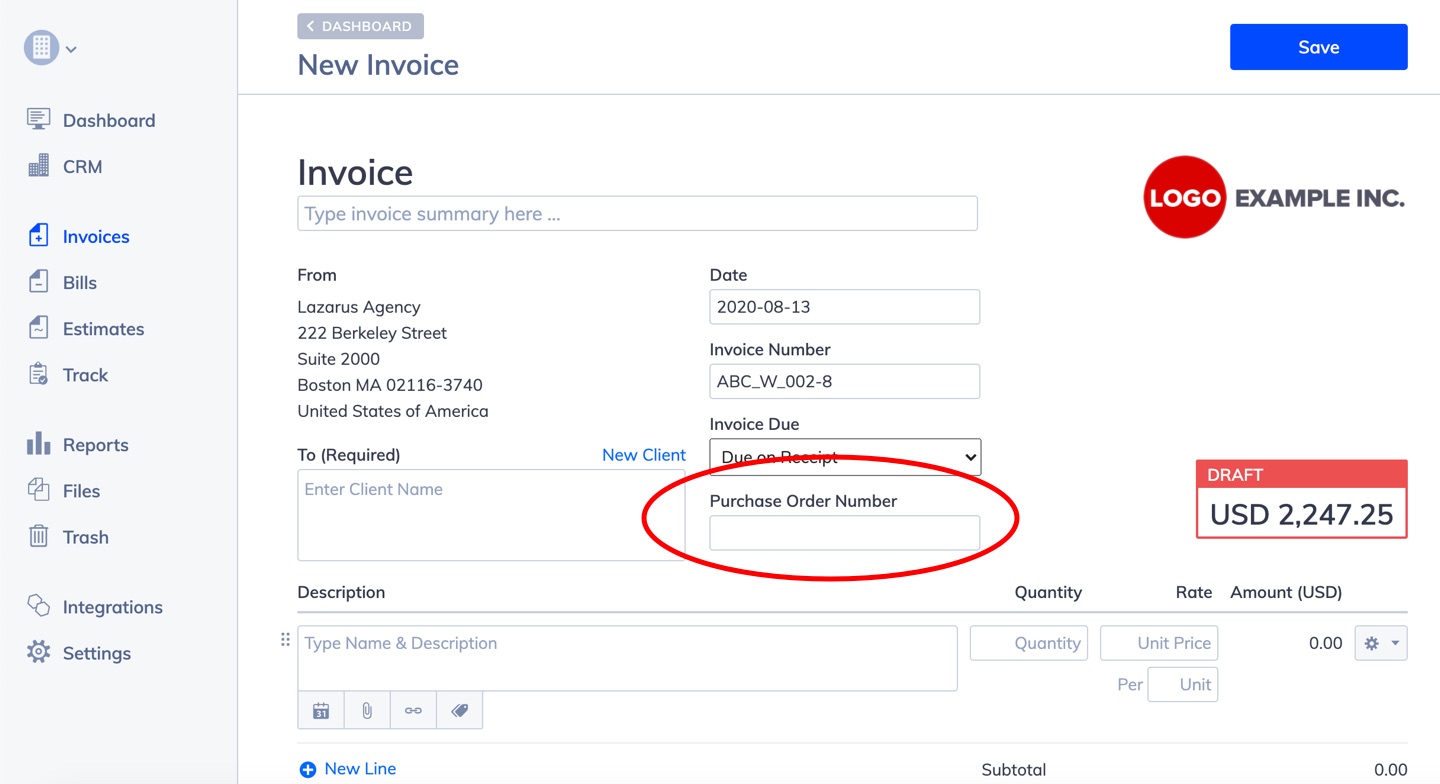Open the Invoice Due dropdown
Screen dimensions: 1440x784
click(x=845, y=457)
